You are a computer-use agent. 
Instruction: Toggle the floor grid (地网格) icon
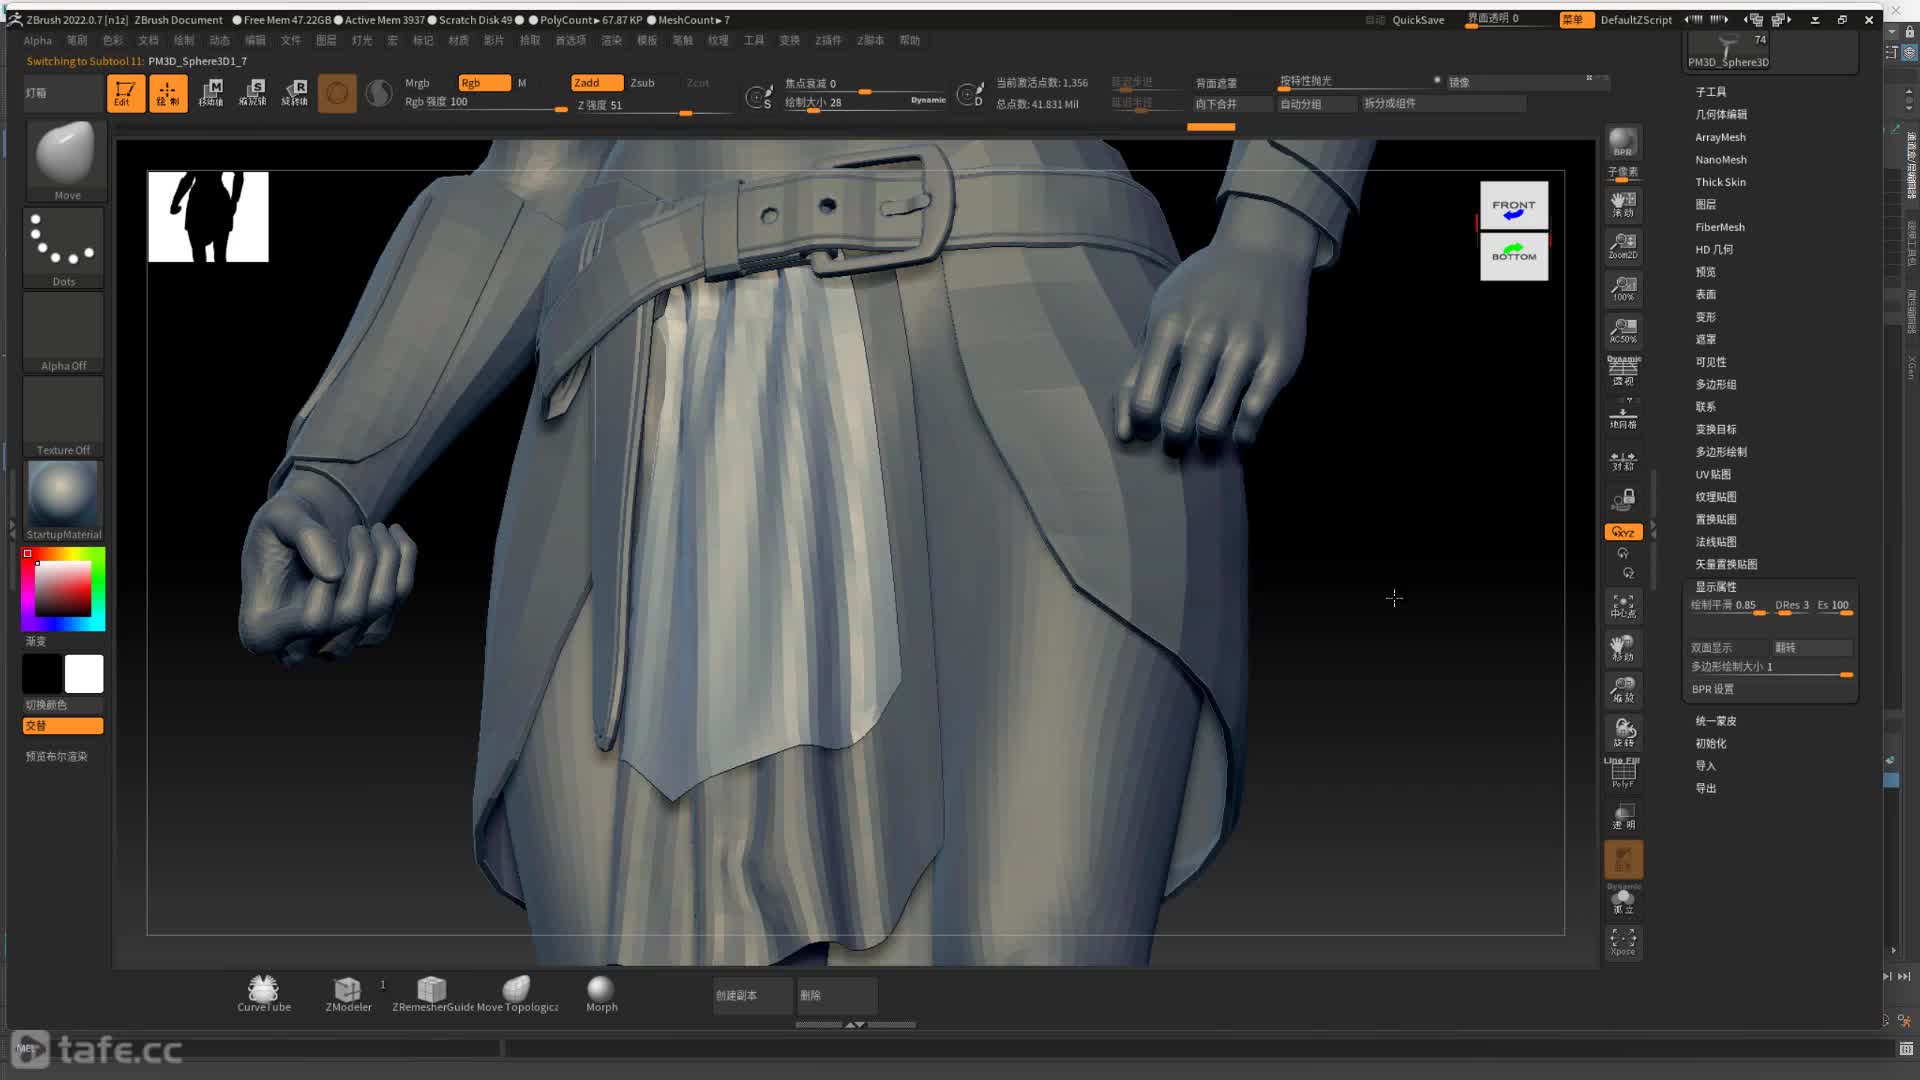click(x=1623, y=415)
